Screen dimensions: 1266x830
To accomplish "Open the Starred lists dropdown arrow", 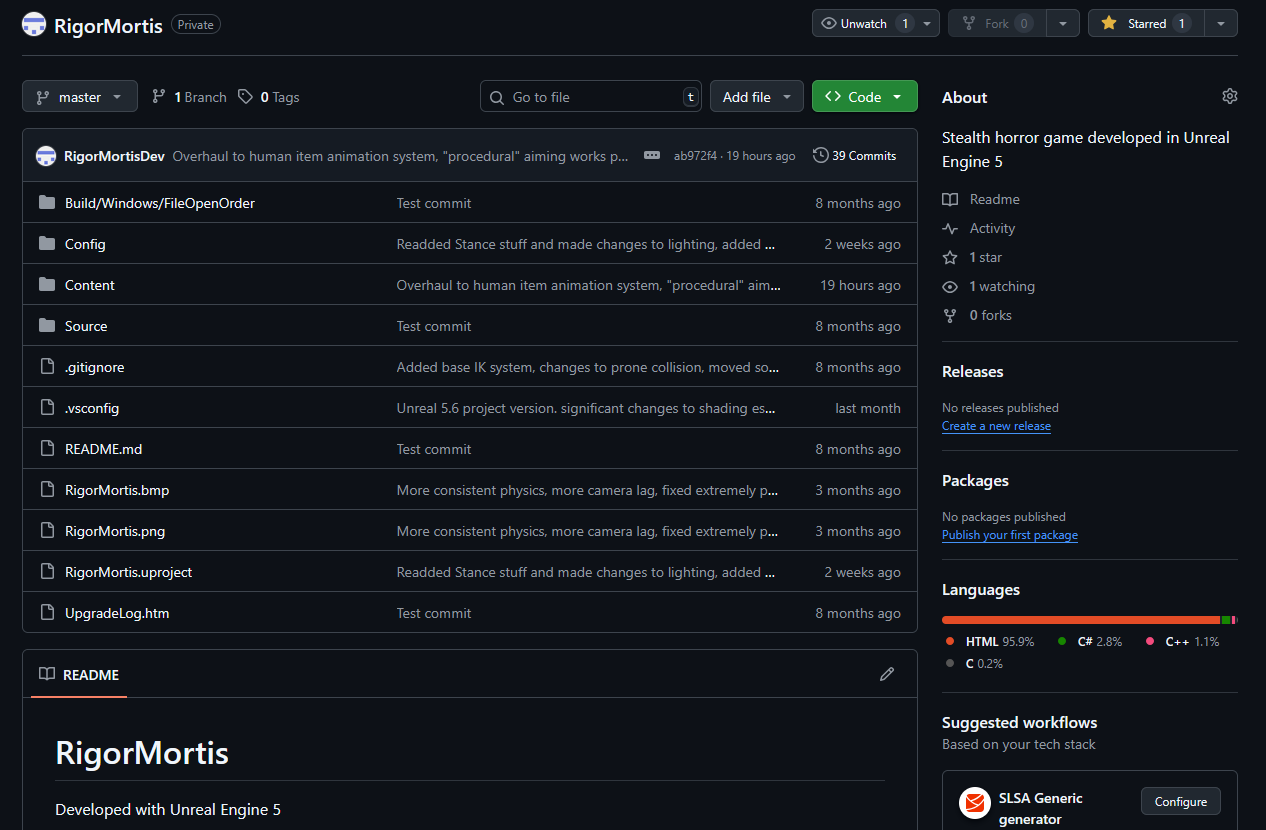I will coord(1221,23).
